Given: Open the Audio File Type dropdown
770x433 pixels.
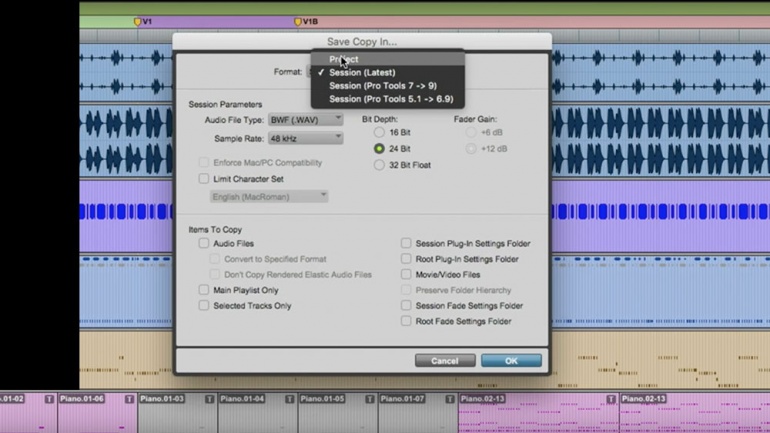Looking at the screenshot, I should click(x=305, y=120).
